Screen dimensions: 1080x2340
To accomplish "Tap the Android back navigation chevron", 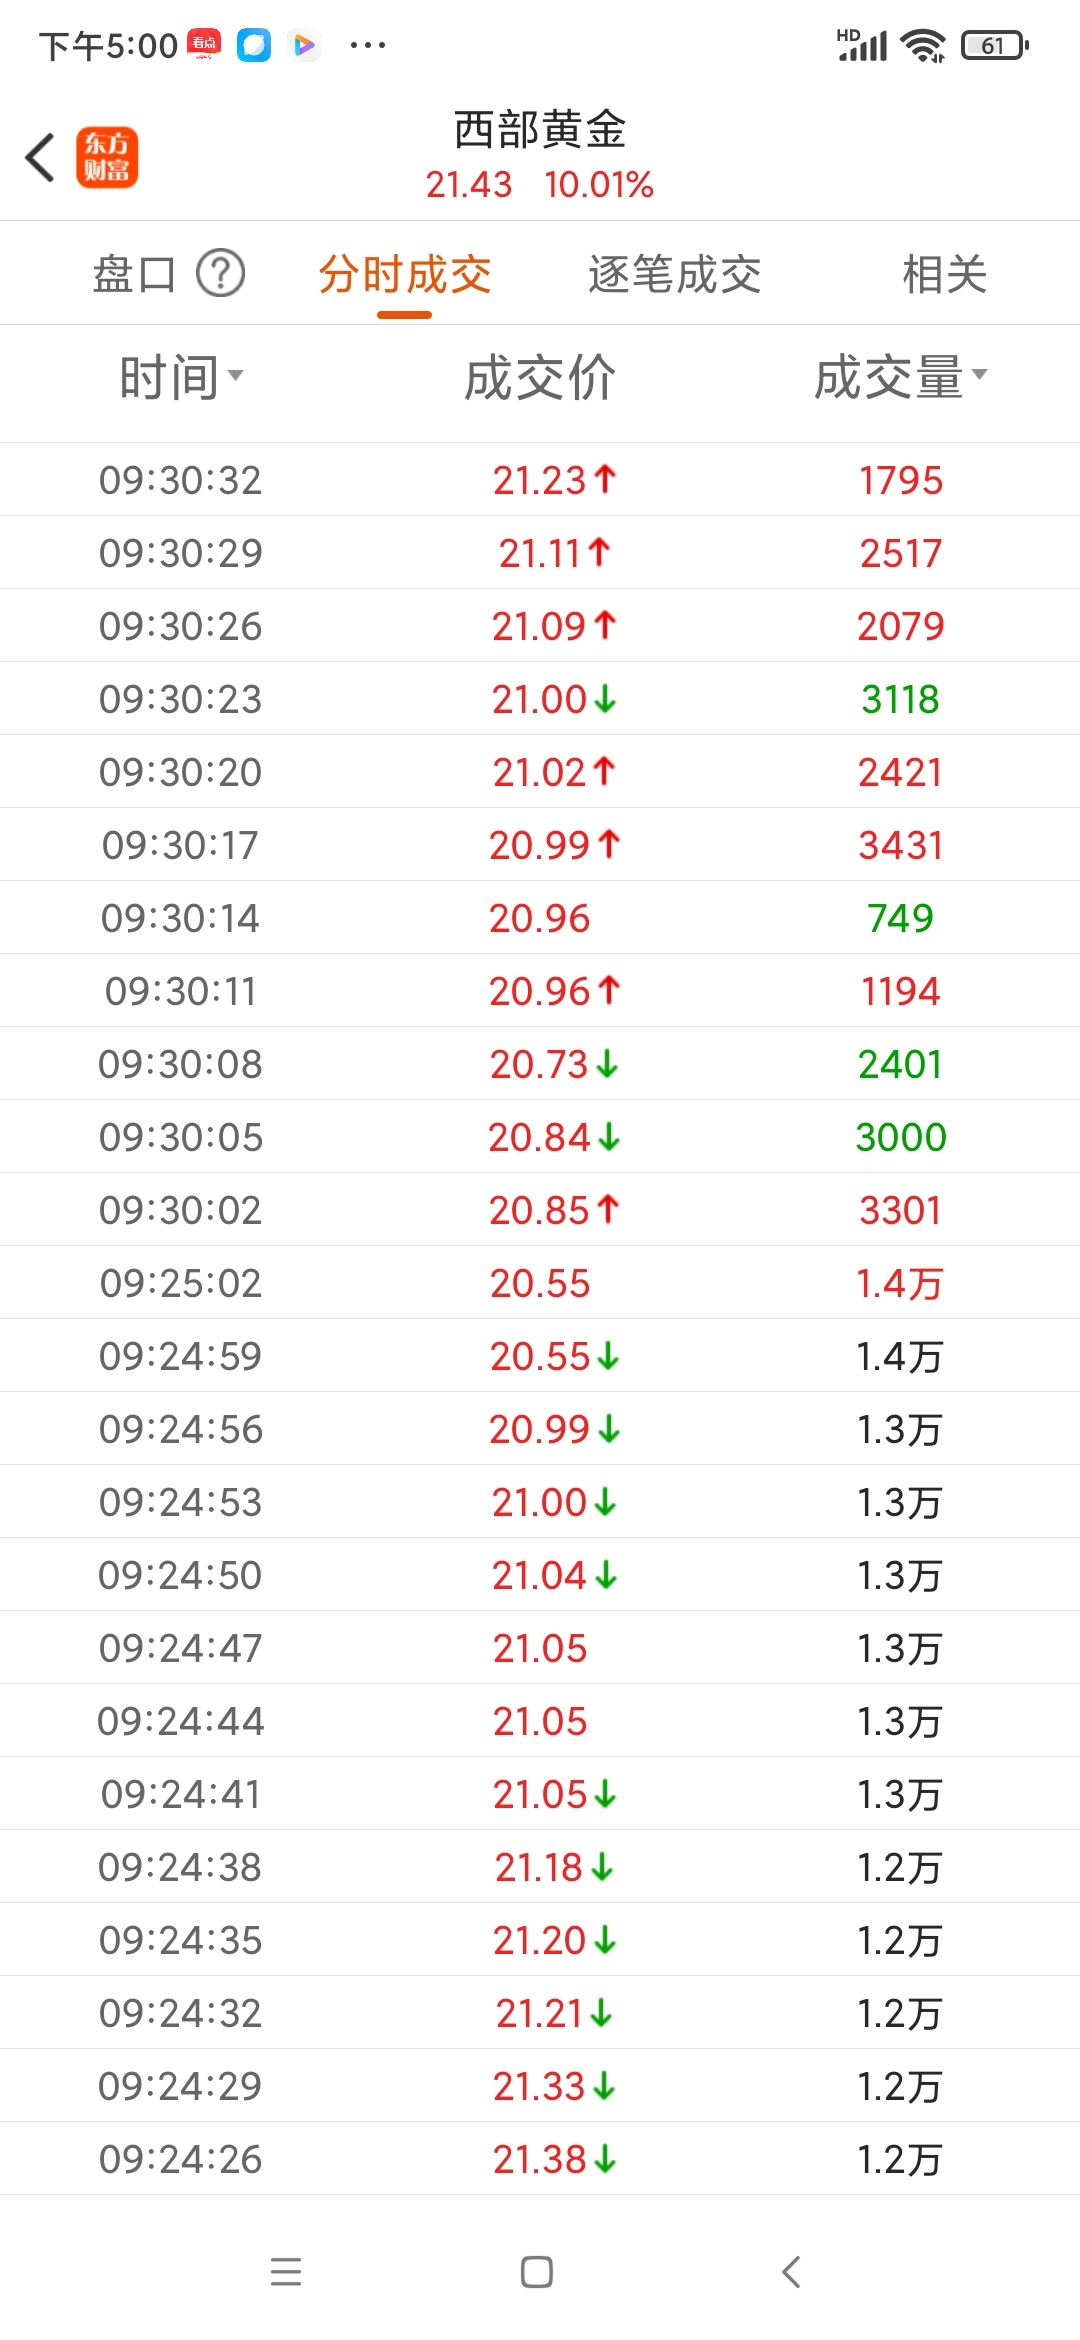I will (791, 2272).
